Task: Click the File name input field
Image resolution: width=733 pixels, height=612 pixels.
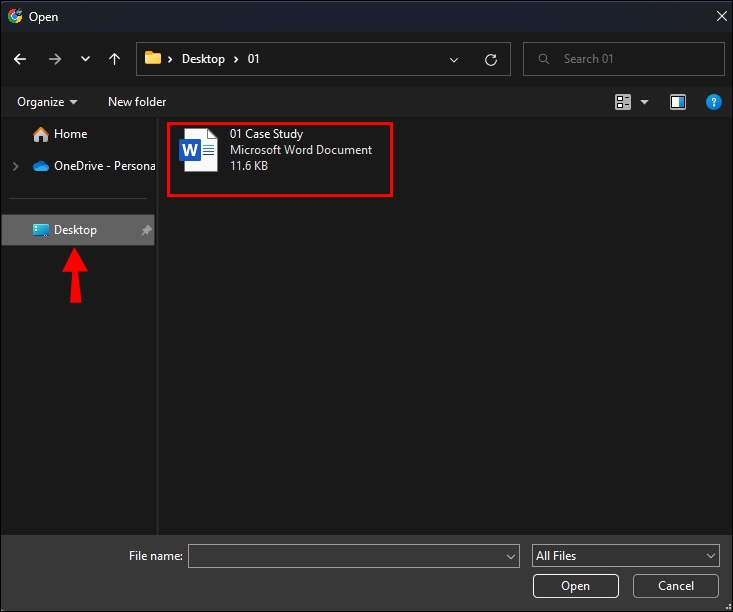Action: pos(346,556)
